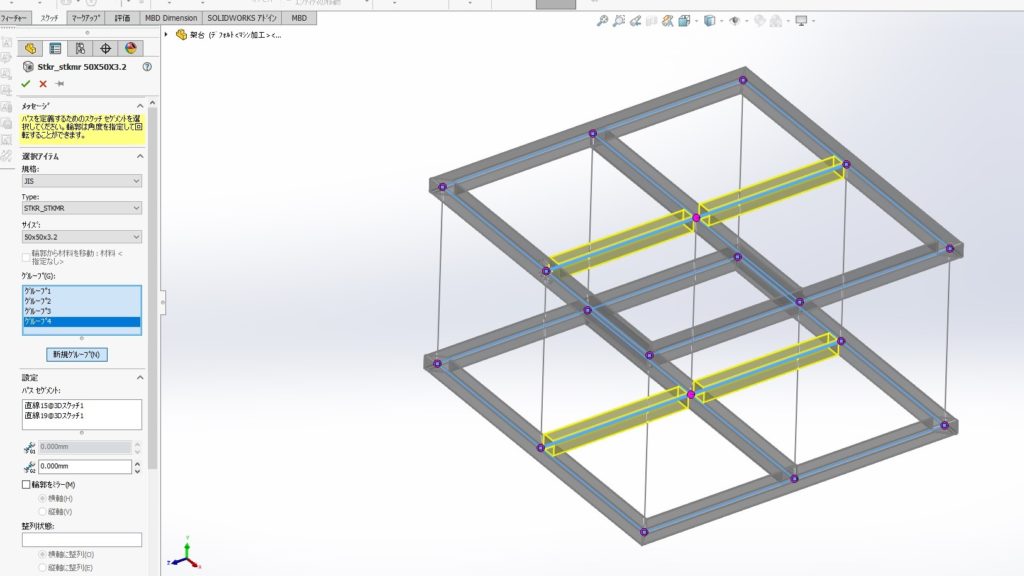
Task: Open the Display Style cube icon
Action: (709, 20)
